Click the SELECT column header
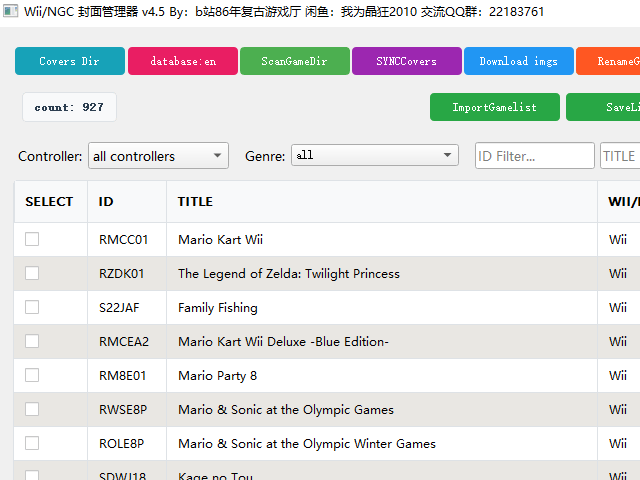This screenshot has width=640, height=480. click(49, 201)
